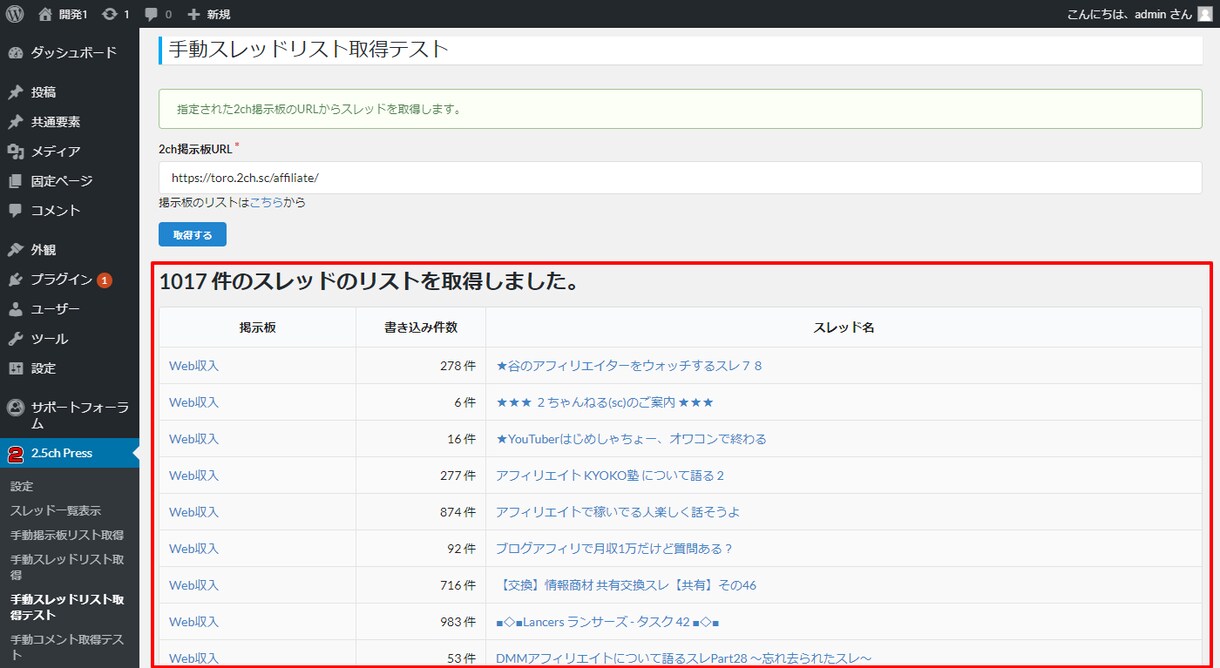The height and width of the screenshot is (668, 1220).
Task: Open thread ★谷のアフィリエイターをウォッチするスレ７８
Action: (x=629, y=366)
